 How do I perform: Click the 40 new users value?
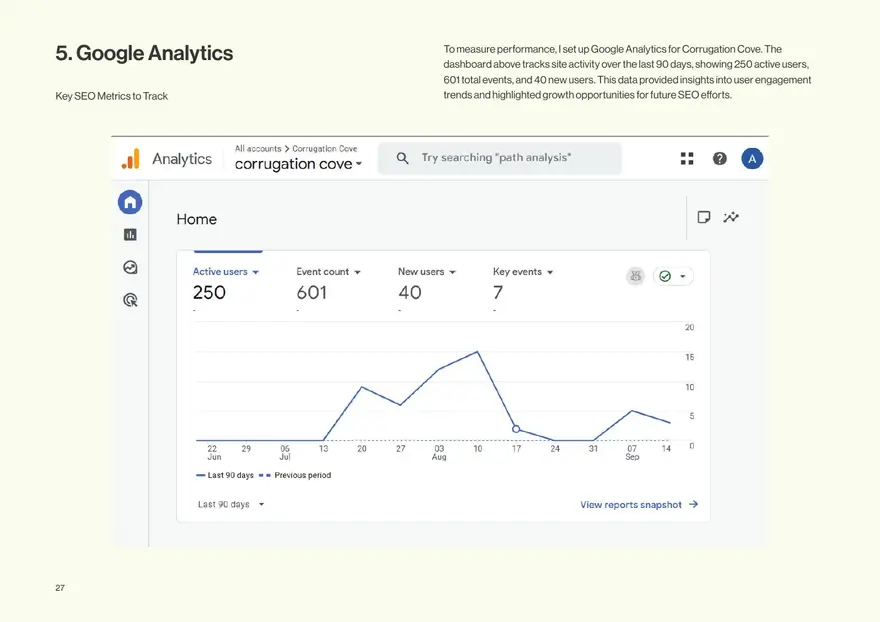click(410, 292)
